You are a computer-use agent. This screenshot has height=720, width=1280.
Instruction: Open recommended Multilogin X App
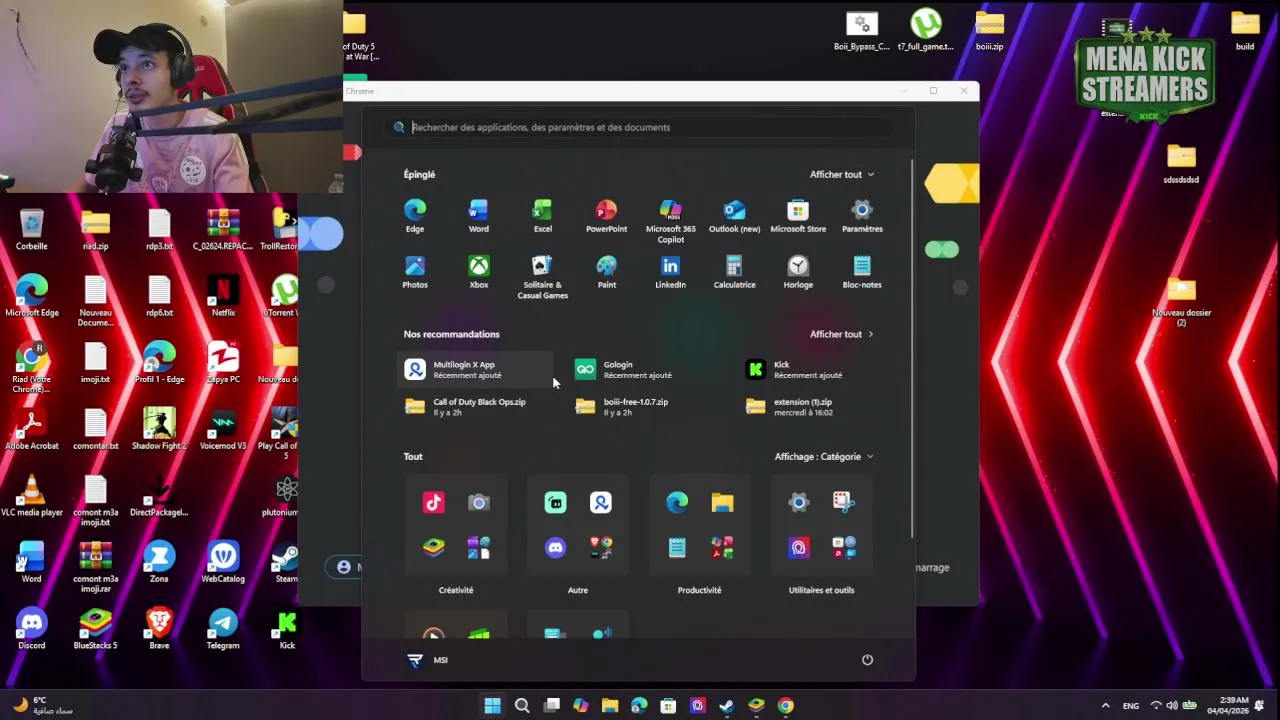(475, 370)
